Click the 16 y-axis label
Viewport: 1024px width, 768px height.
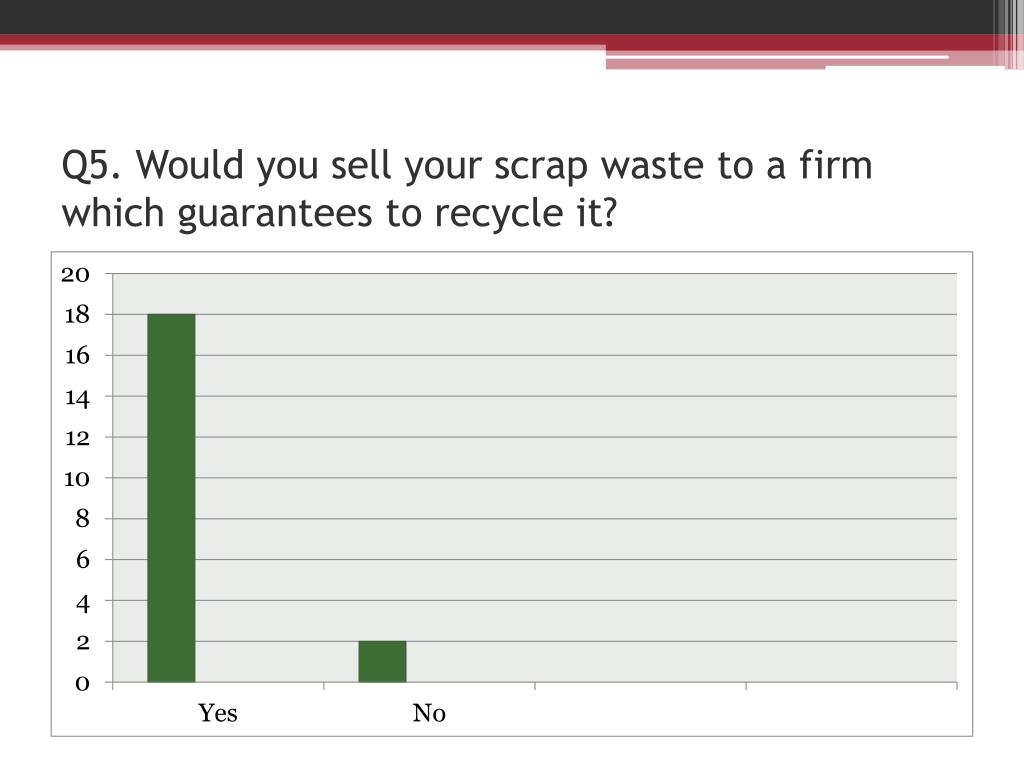pyautogui.click(x=76, y=356)
